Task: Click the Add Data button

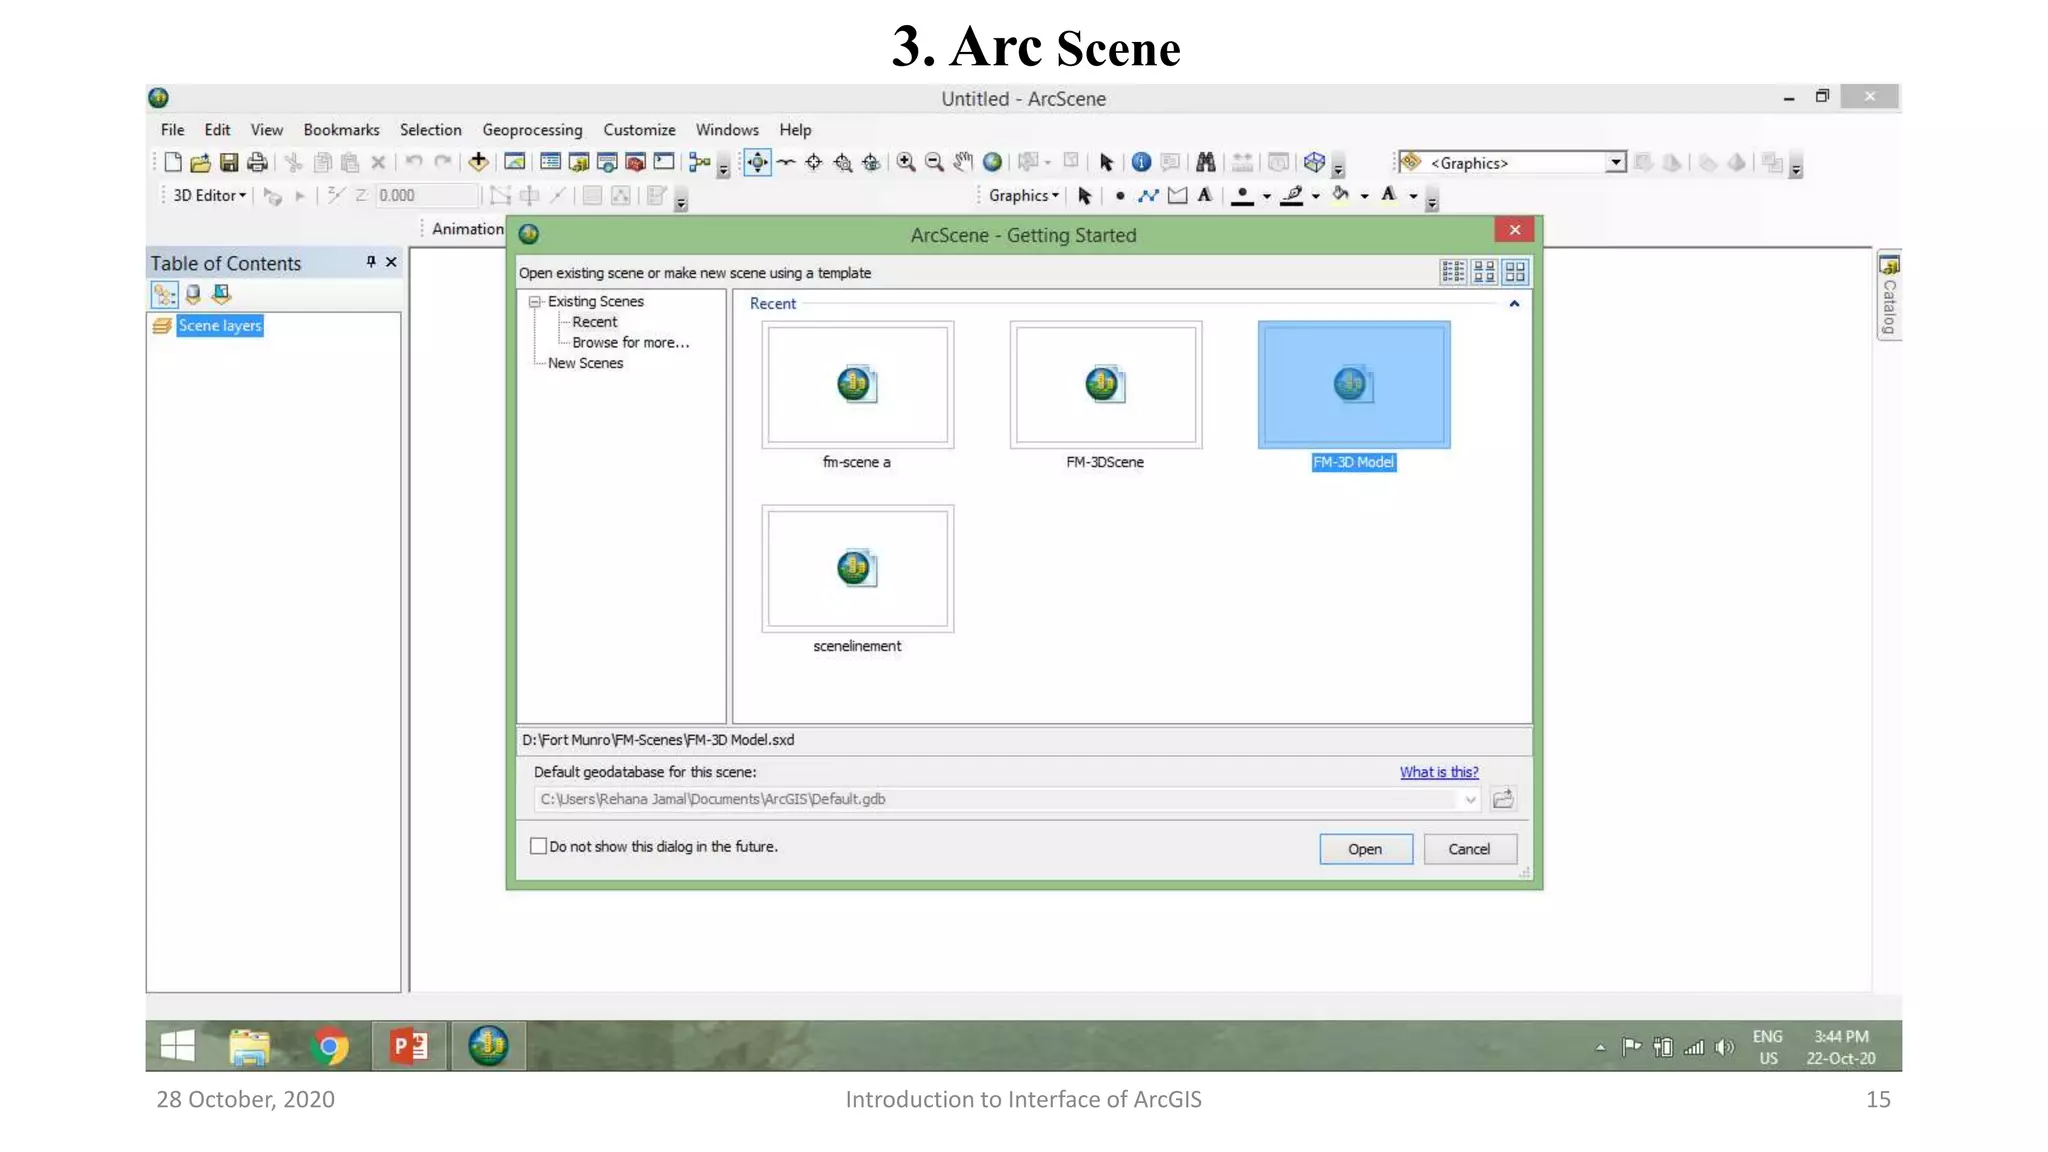Action: point(478,162)
